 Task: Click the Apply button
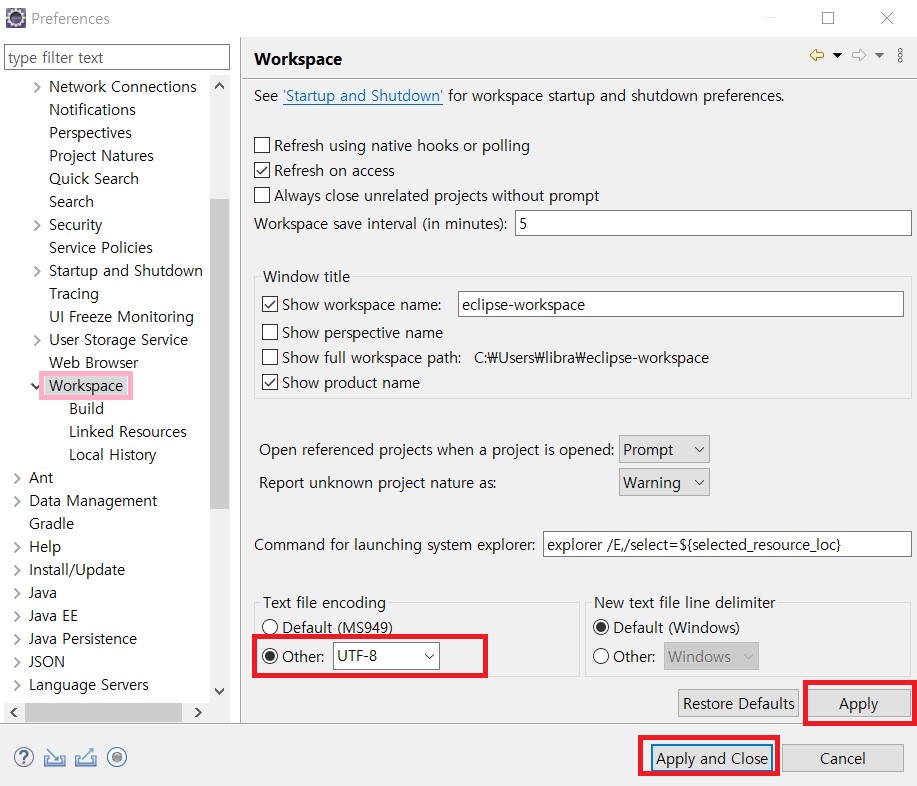tap(858, 704)
